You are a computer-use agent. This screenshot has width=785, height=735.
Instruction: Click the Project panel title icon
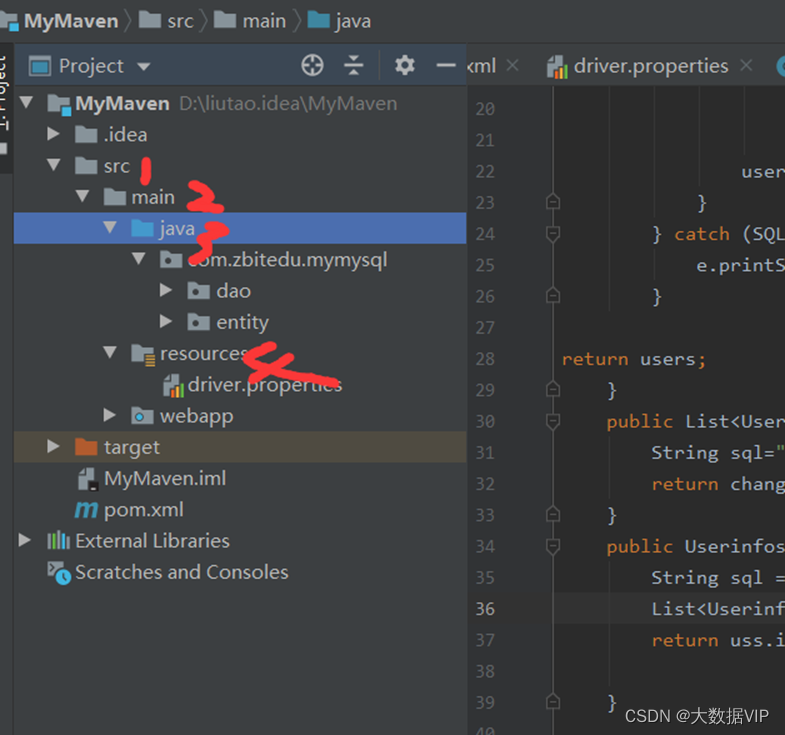point(40,66)
